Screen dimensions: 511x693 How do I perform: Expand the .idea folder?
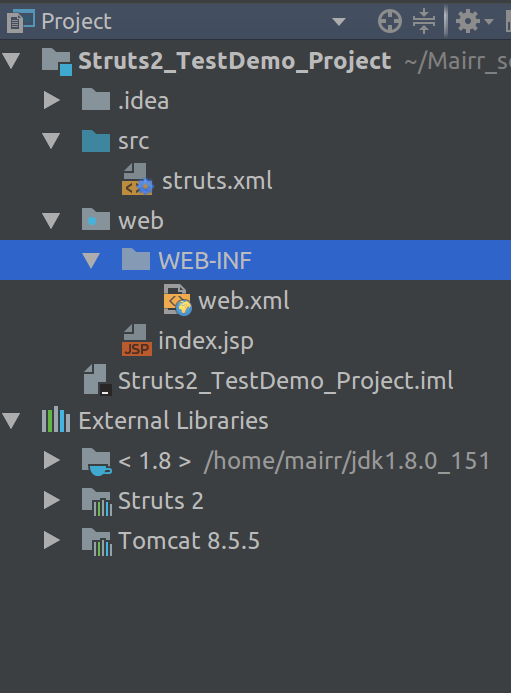pyautogui.click(x=52, y=100)
